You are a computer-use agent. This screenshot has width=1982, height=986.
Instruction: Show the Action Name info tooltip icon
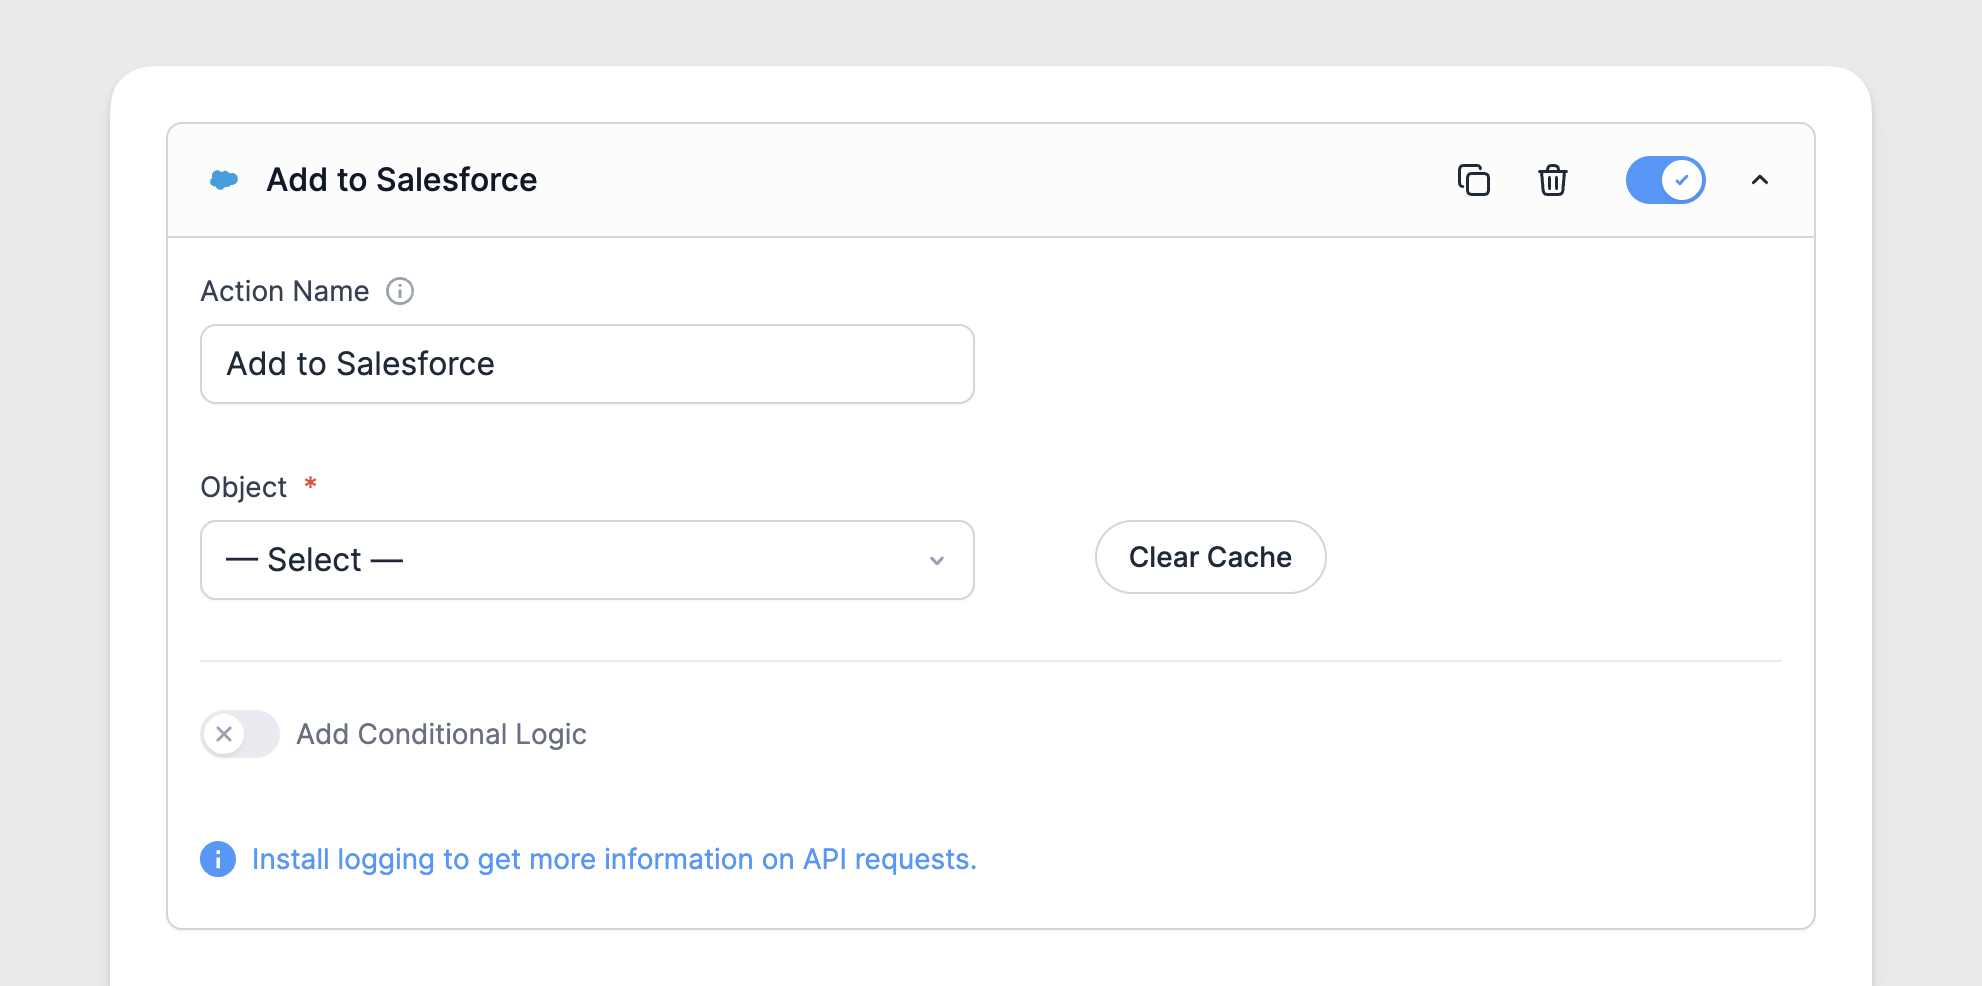click(x=400, y=291)
